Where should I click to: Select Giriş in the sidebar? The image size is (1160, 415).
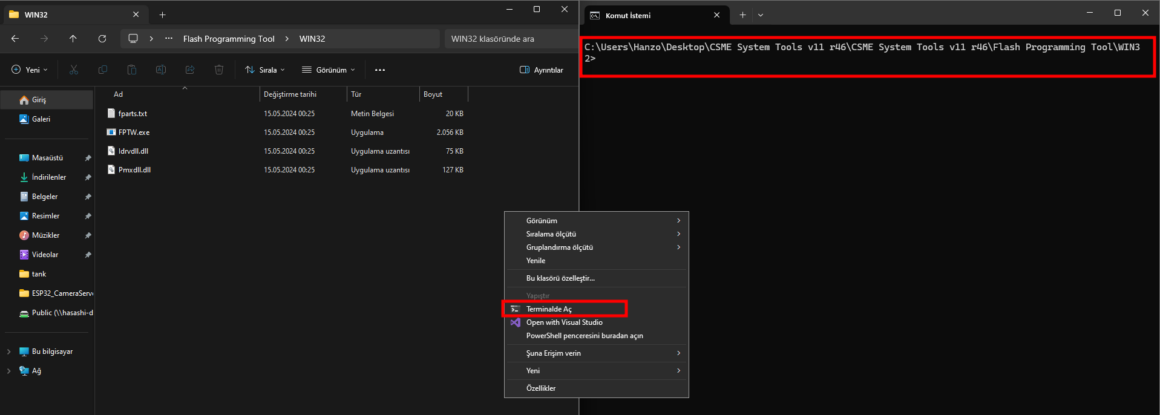click(47, 99)
